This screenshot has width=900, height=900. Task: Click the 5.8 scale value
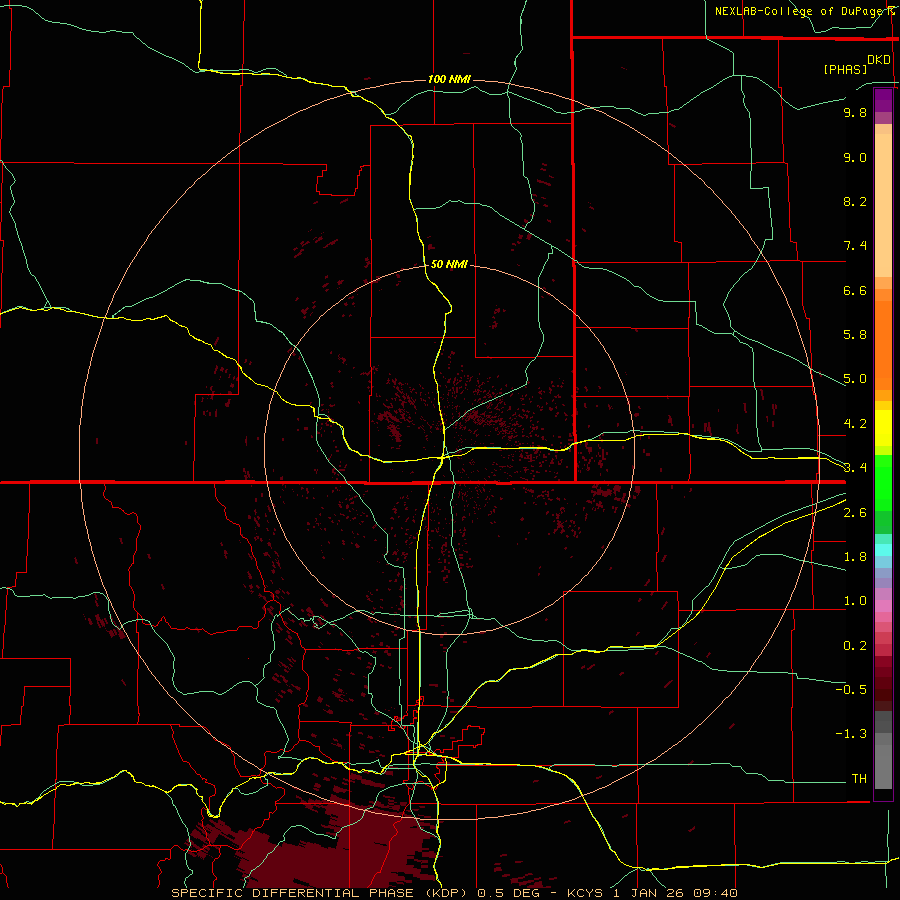point(855,335)
